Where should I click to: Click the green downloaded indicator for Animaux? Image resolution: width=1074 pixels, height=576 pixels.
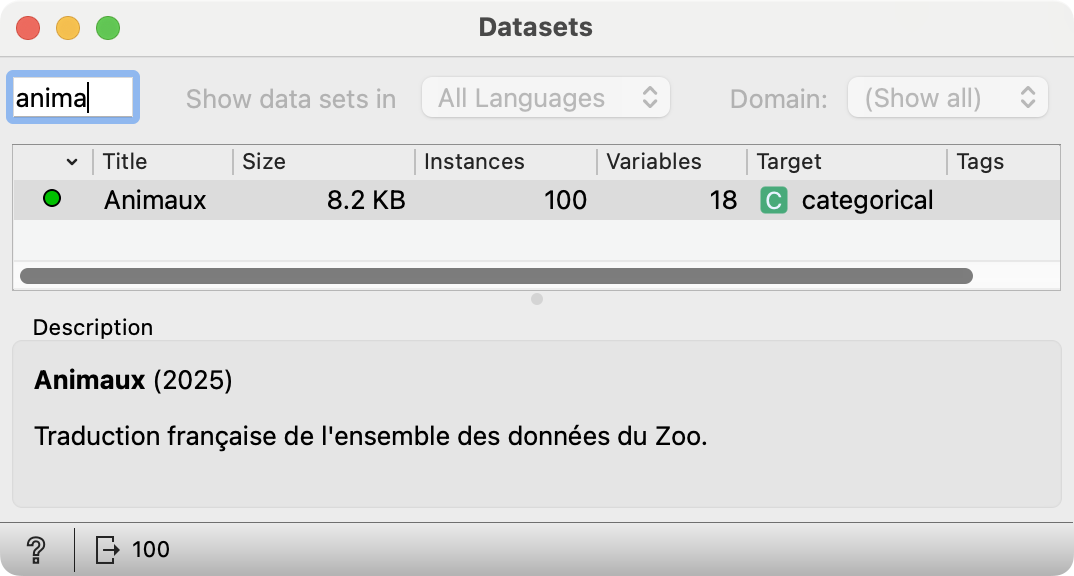[x=52, y=199]
